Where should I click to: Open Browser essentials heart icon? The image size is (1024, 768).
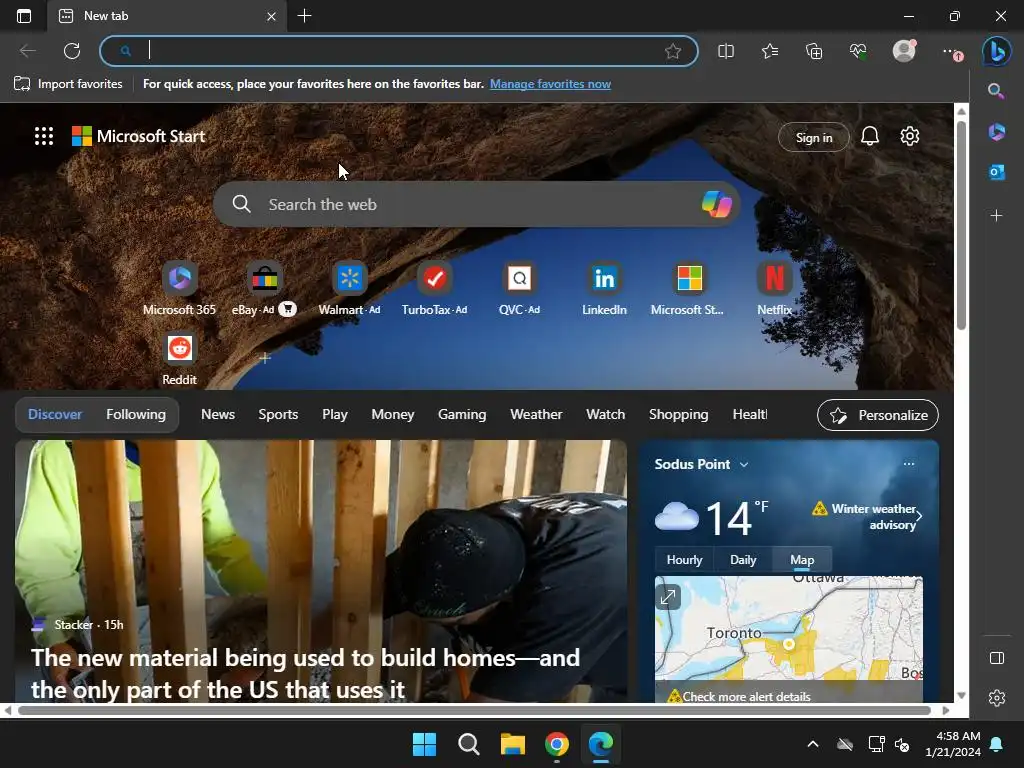click(858, 51)
